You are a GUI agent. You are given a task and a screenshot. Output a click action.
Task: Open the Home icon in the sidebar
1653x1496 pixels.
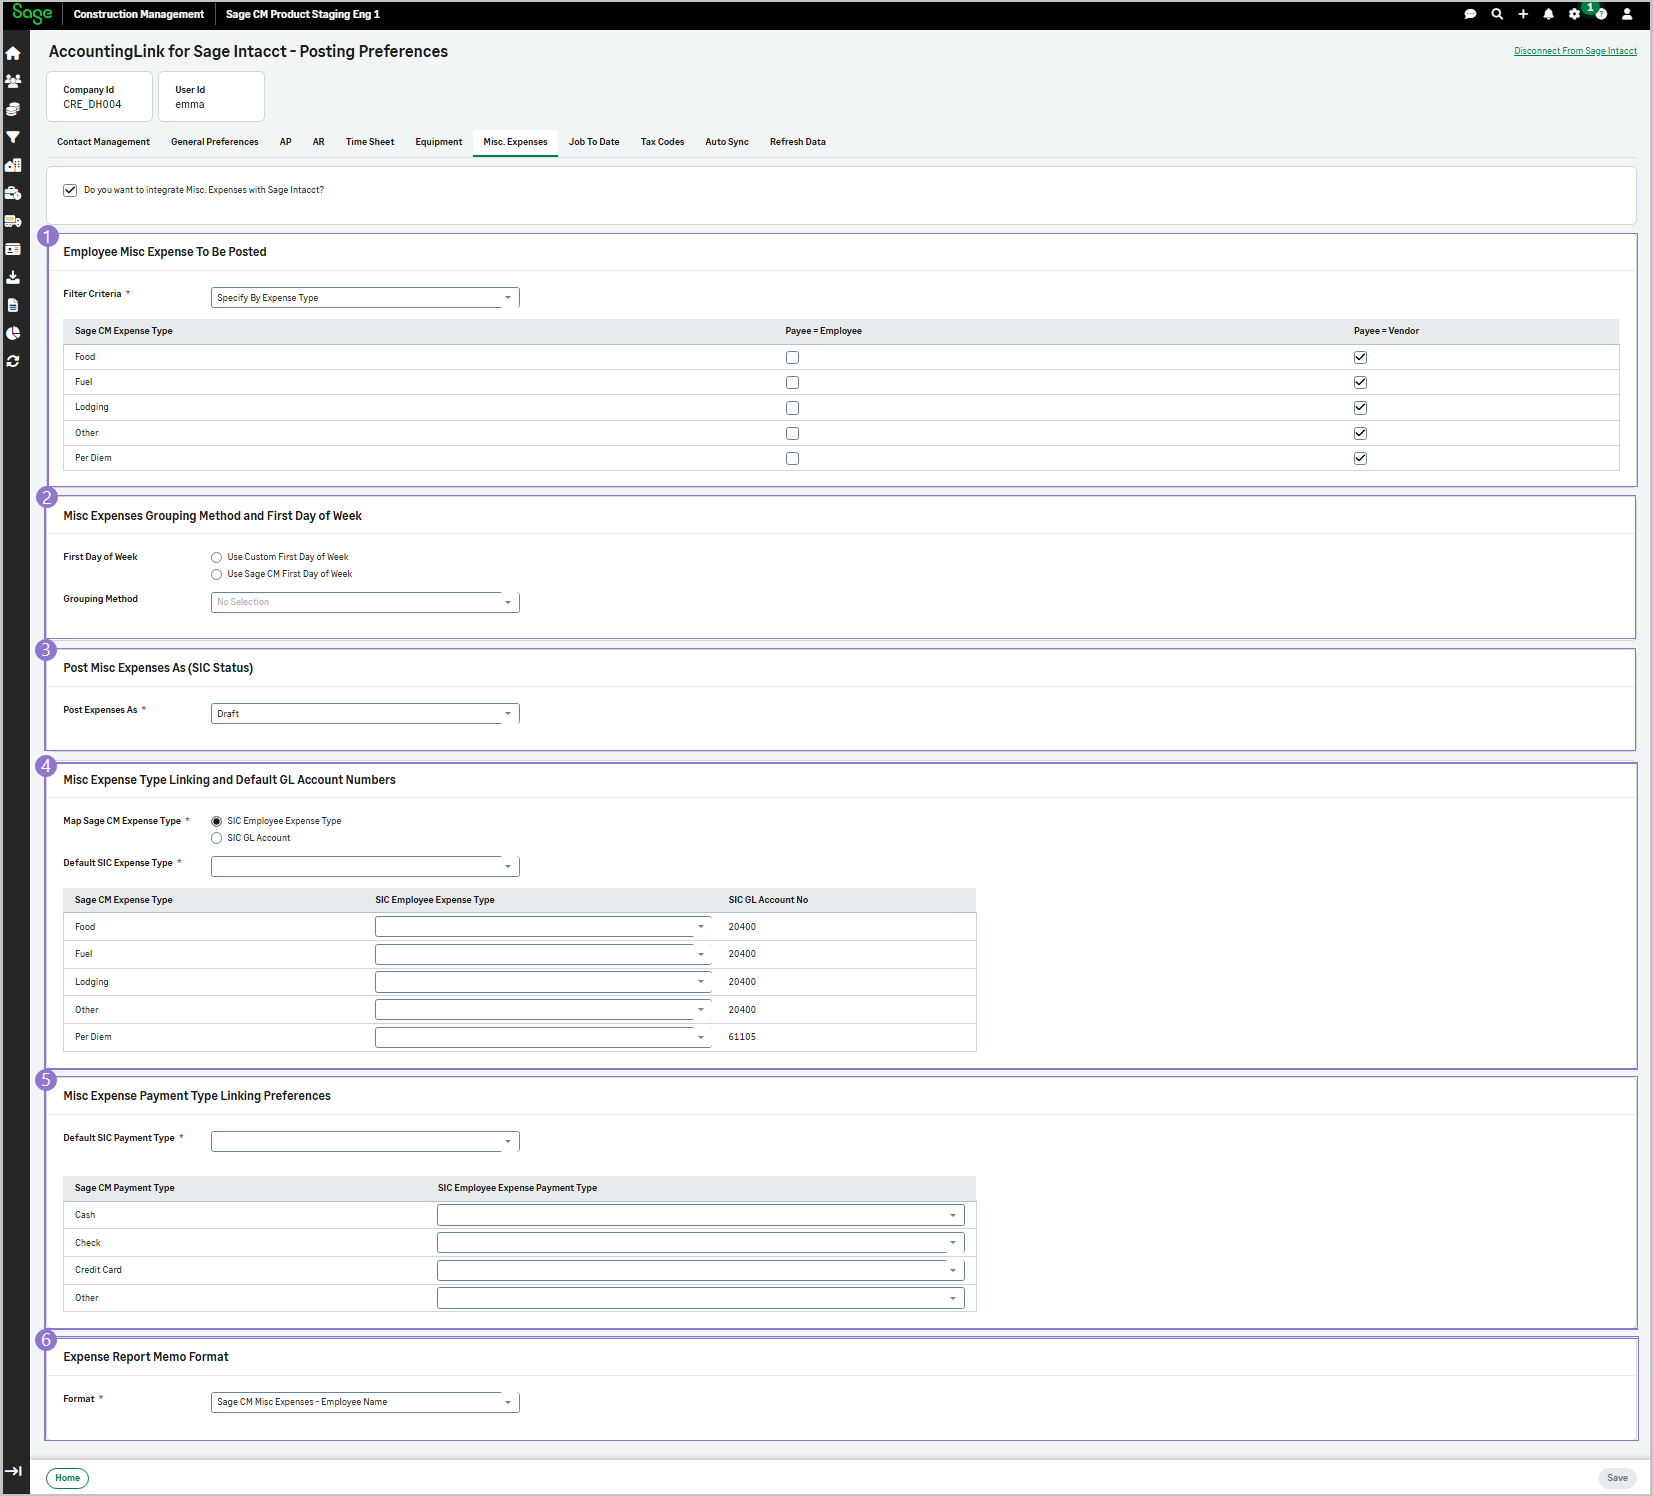click(x=13, y=53)
